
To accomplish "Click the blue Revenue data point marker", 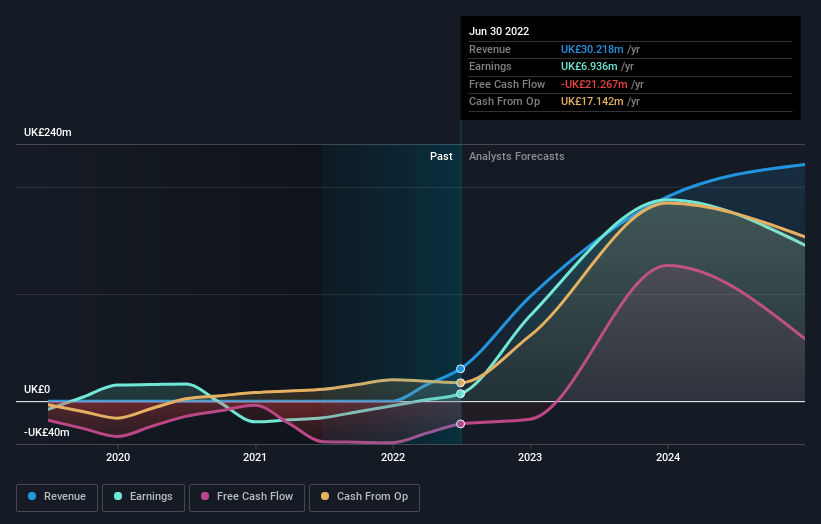I will coord(460,369).
